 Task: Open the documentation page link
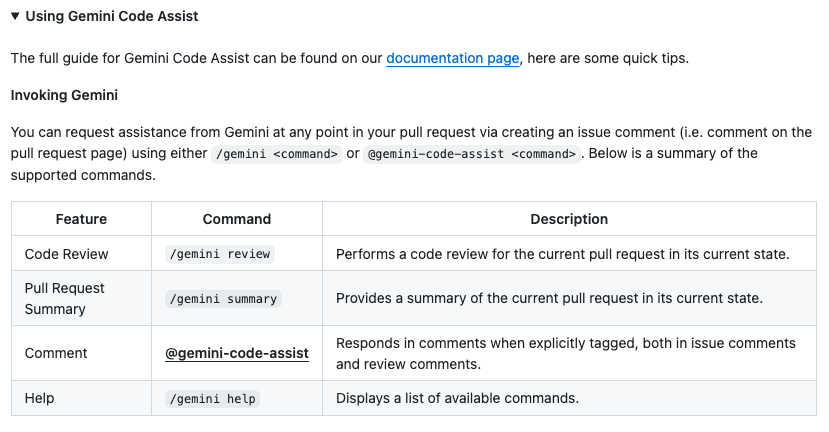click(x=452, y=58)
